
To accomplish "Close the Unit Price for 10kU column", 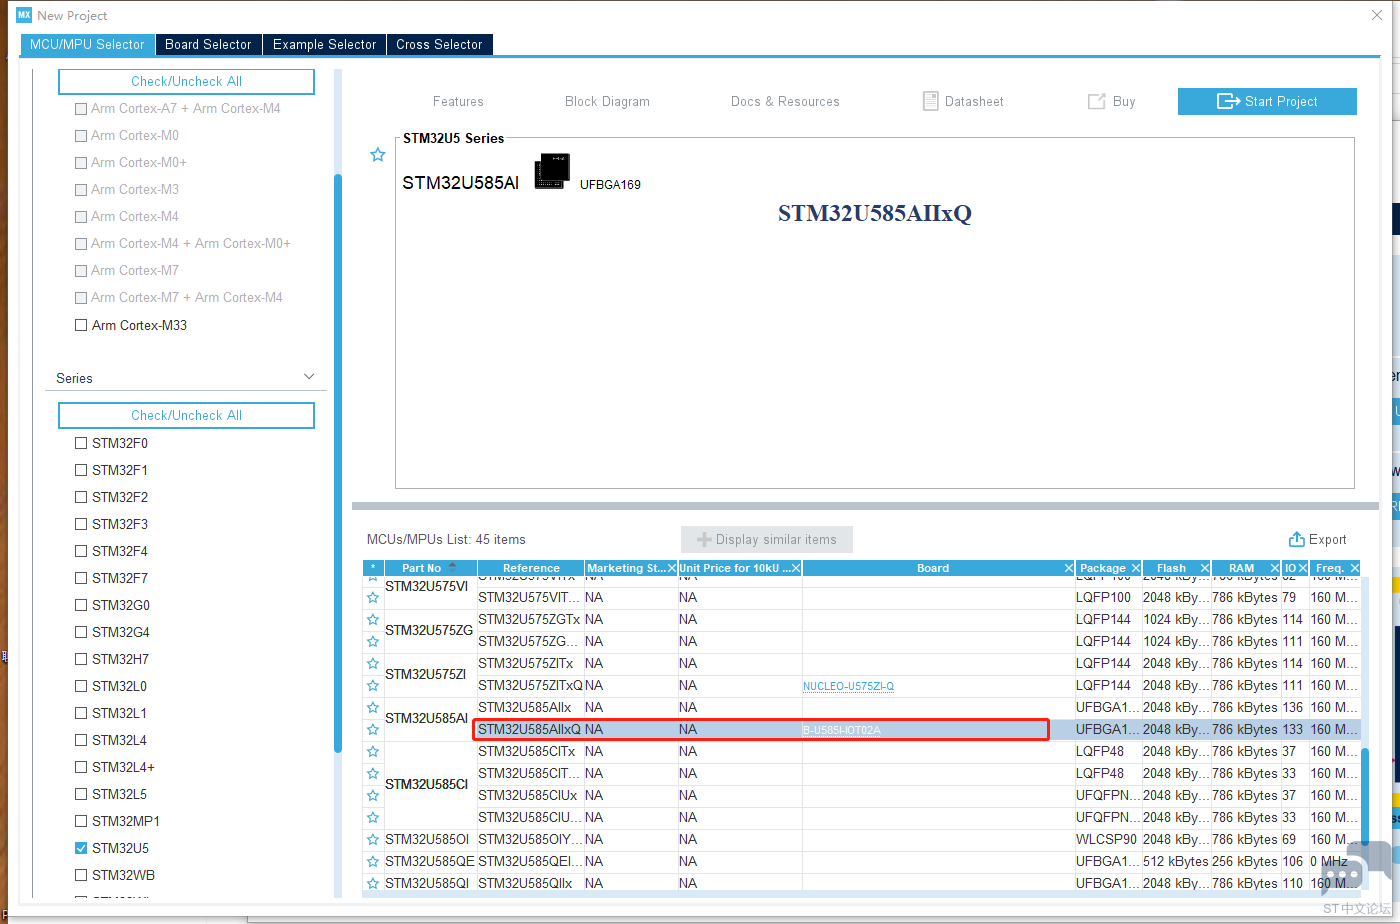I will (796, 568).
